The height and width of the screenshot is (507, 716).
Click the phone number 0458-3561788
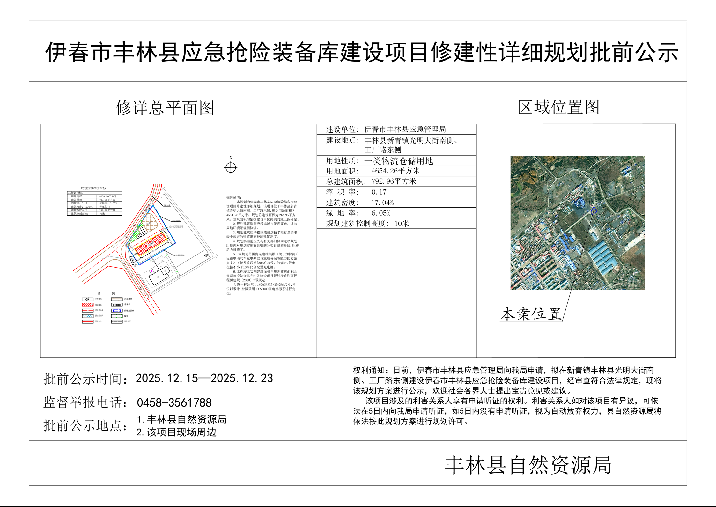tap(173, 402)
